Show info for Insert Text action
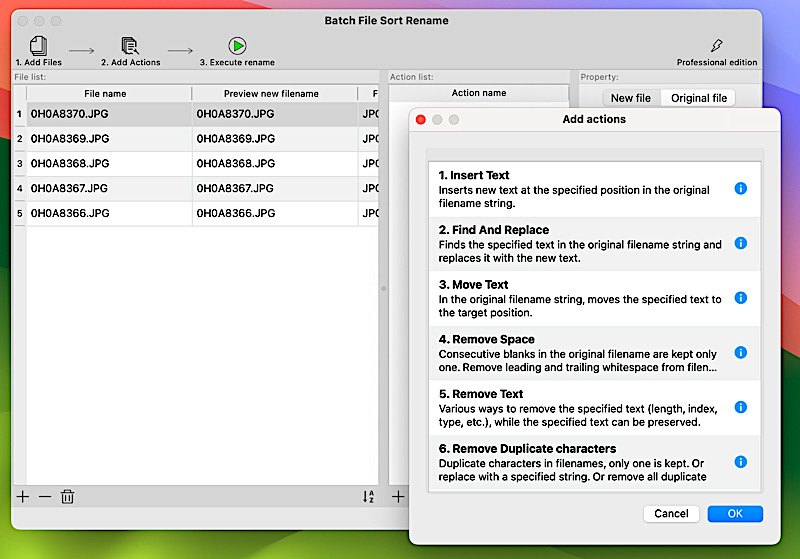The height and width of the screenshot is (559, 800). (740, 188)
